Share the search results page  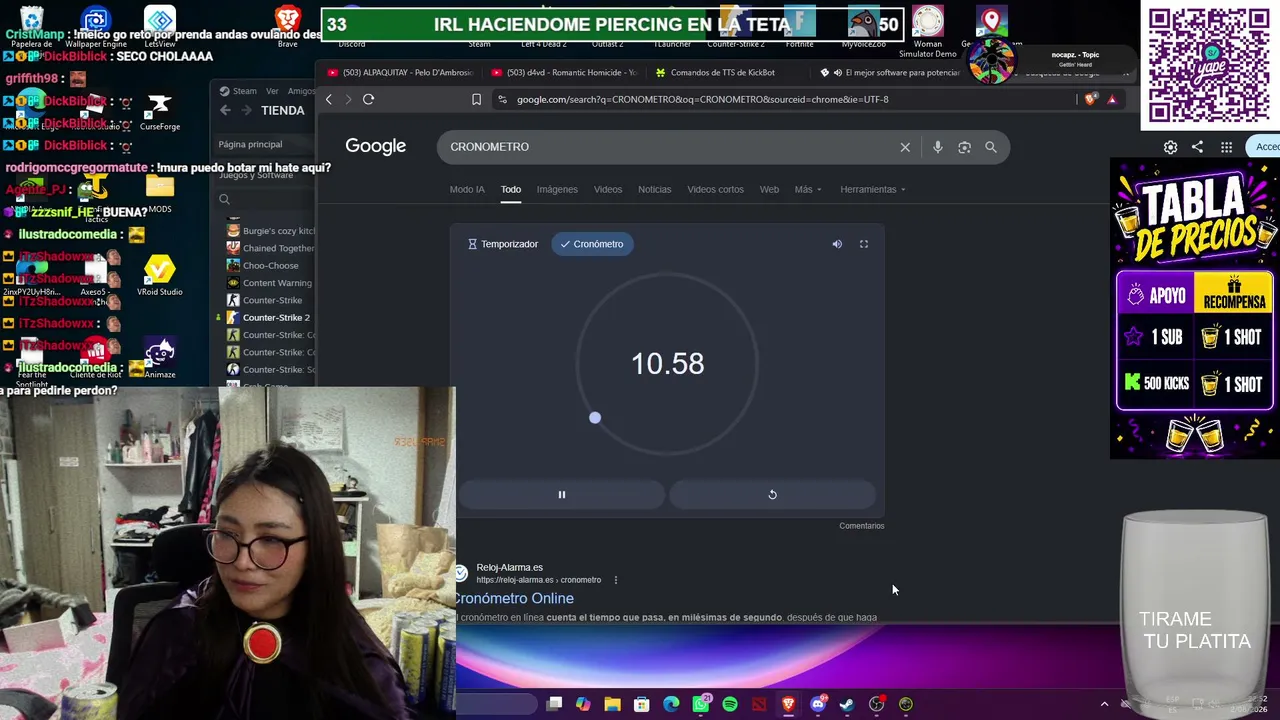coord(1197,147)
